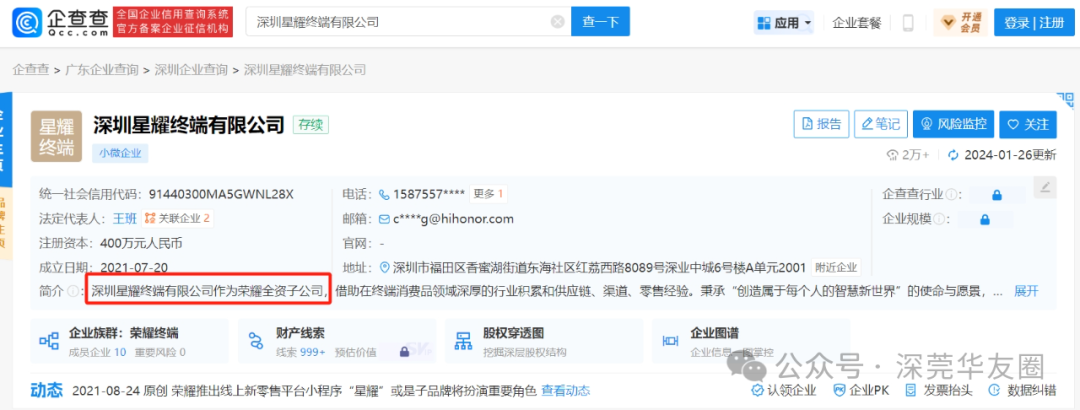
Task: Click lock icon next to 企业规模
Action: click(x=985, y=219)
